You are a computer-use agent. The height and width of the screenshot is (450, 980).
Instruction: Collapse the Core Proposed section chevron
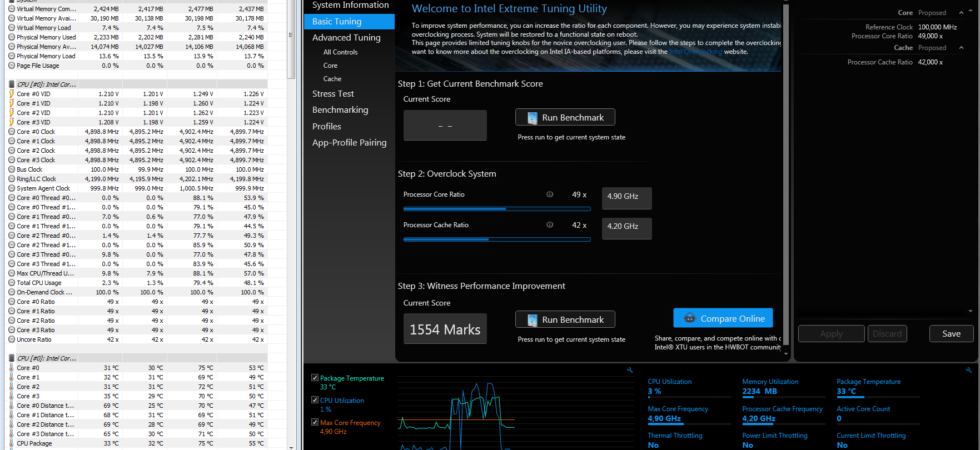(x=961, y=12)
